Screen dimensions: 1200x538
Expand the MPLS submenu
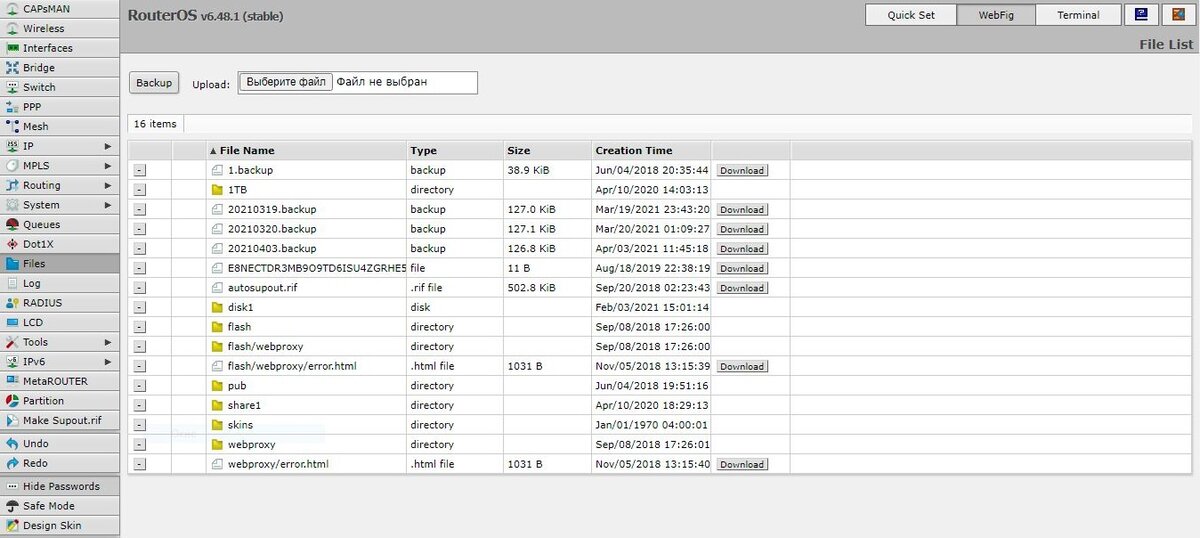point(60,166)
